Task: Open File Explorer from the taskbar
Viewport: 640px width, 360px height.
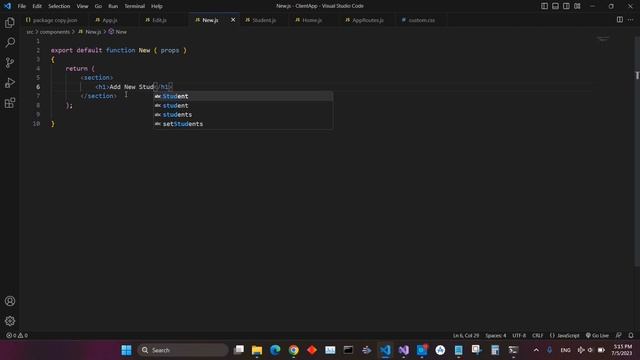Action: pyautogui.click(x=257, y=350)
